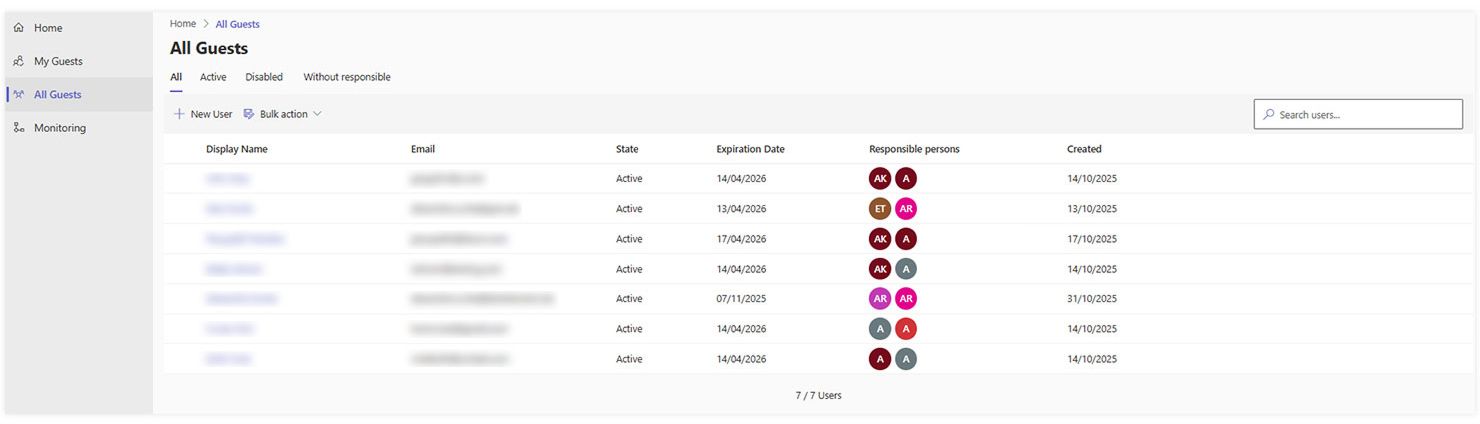Click the All Guests sidebar icon

(x=18, y=94)
